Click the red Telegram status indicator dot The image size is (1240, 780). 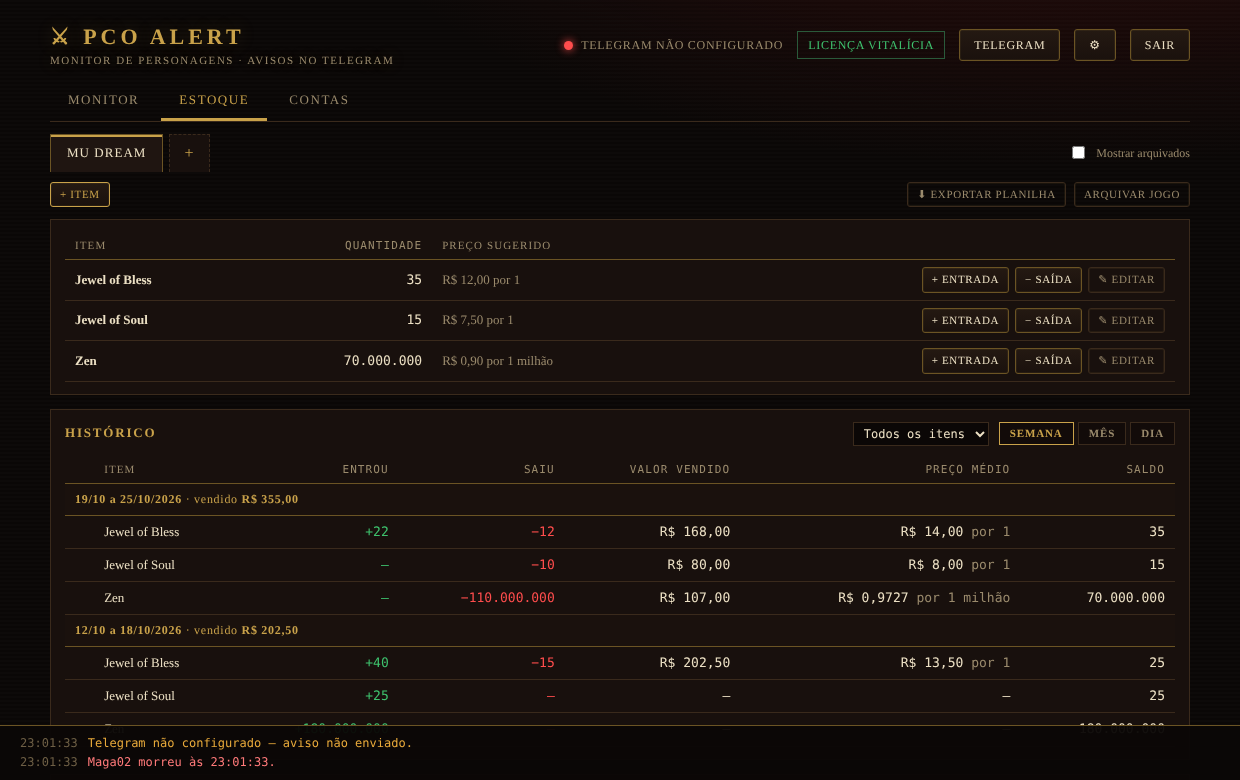tap(568, 45)
